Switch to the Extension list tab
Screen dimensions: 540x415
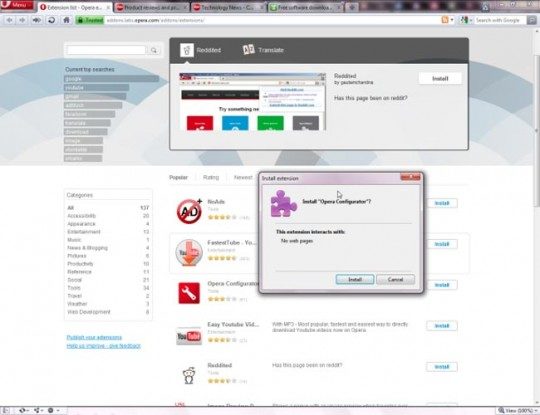point(74,7)
